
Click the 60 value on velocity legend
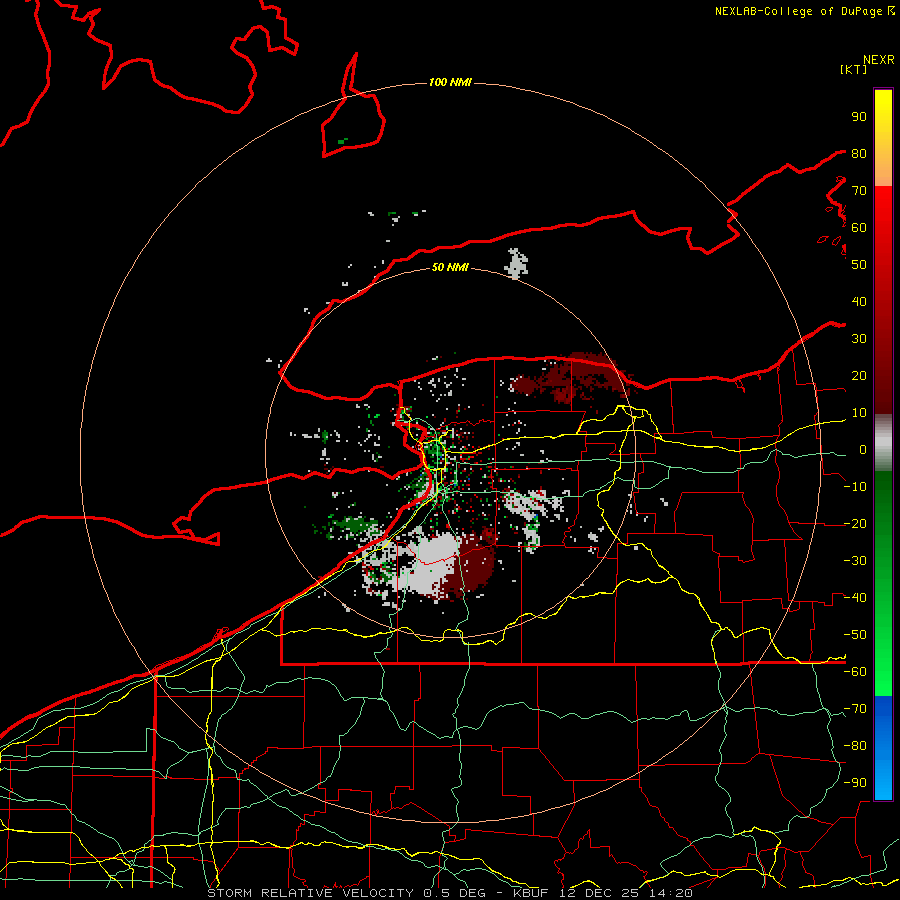859,228
